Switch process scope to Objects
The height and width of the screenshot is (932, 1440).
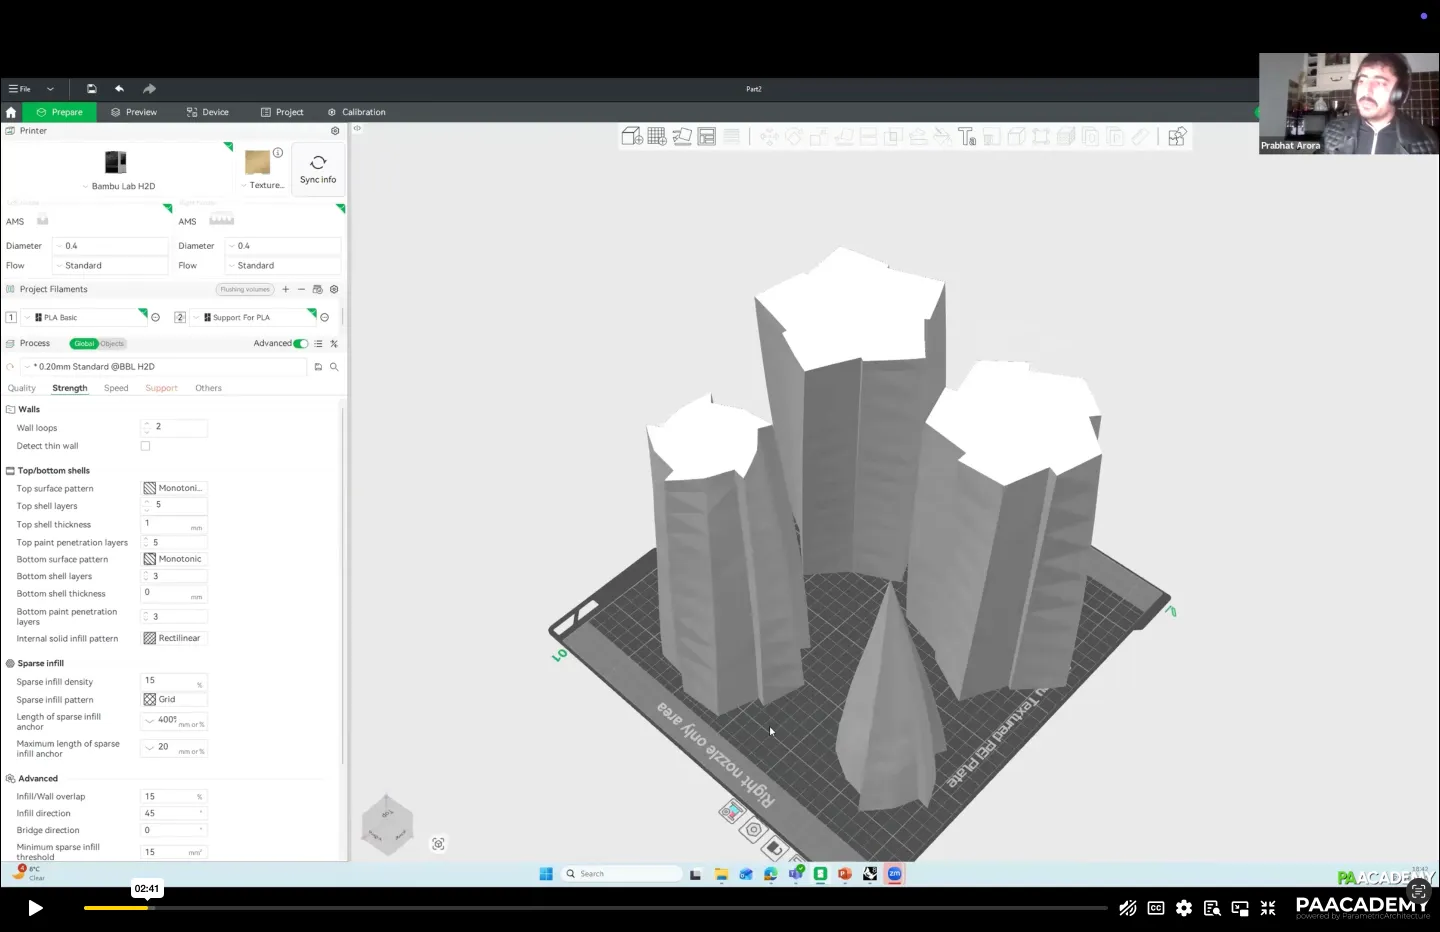(x=112, y=344)
